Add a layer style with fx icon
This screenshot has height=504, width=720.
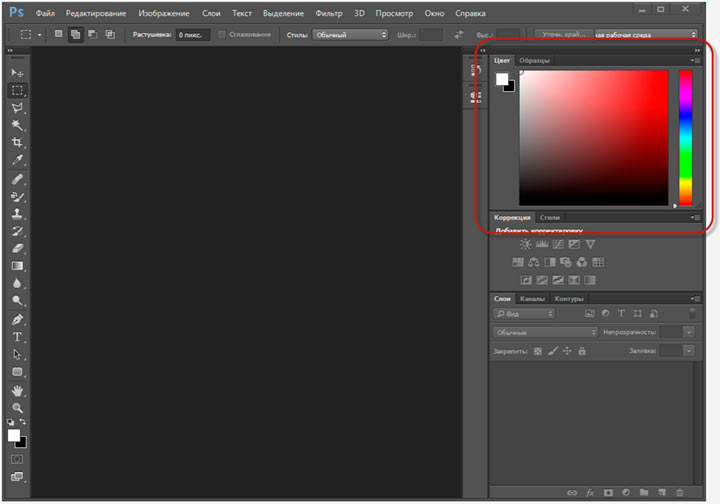590,493
